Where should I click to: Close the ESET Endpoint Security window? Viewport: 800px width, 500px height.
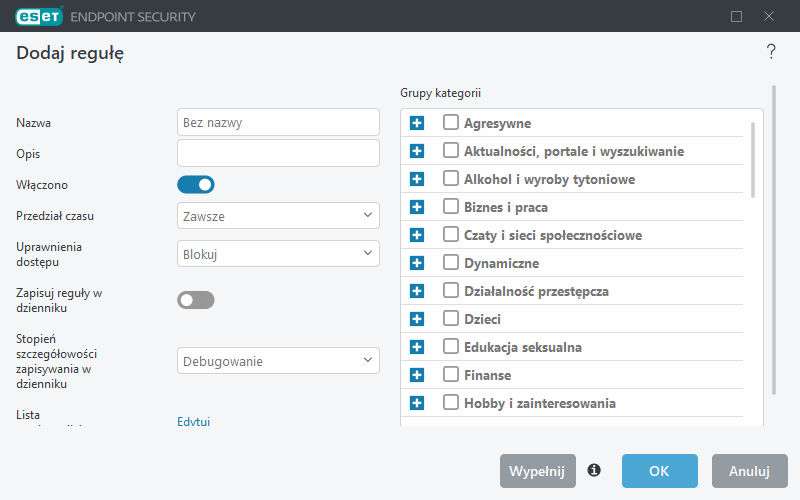click(769, 16)
